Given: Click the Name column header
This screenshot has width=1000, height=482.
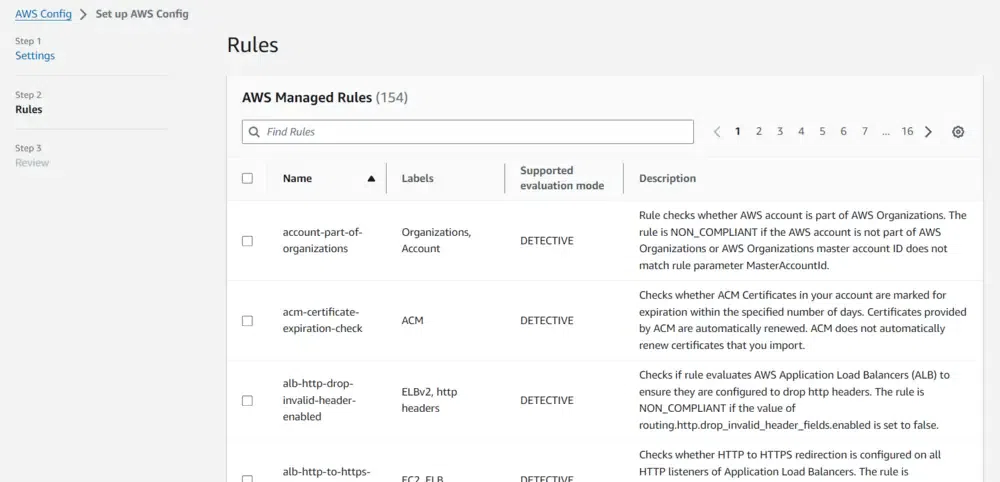Looking at the screenshot, I should [x=297, y=179].
